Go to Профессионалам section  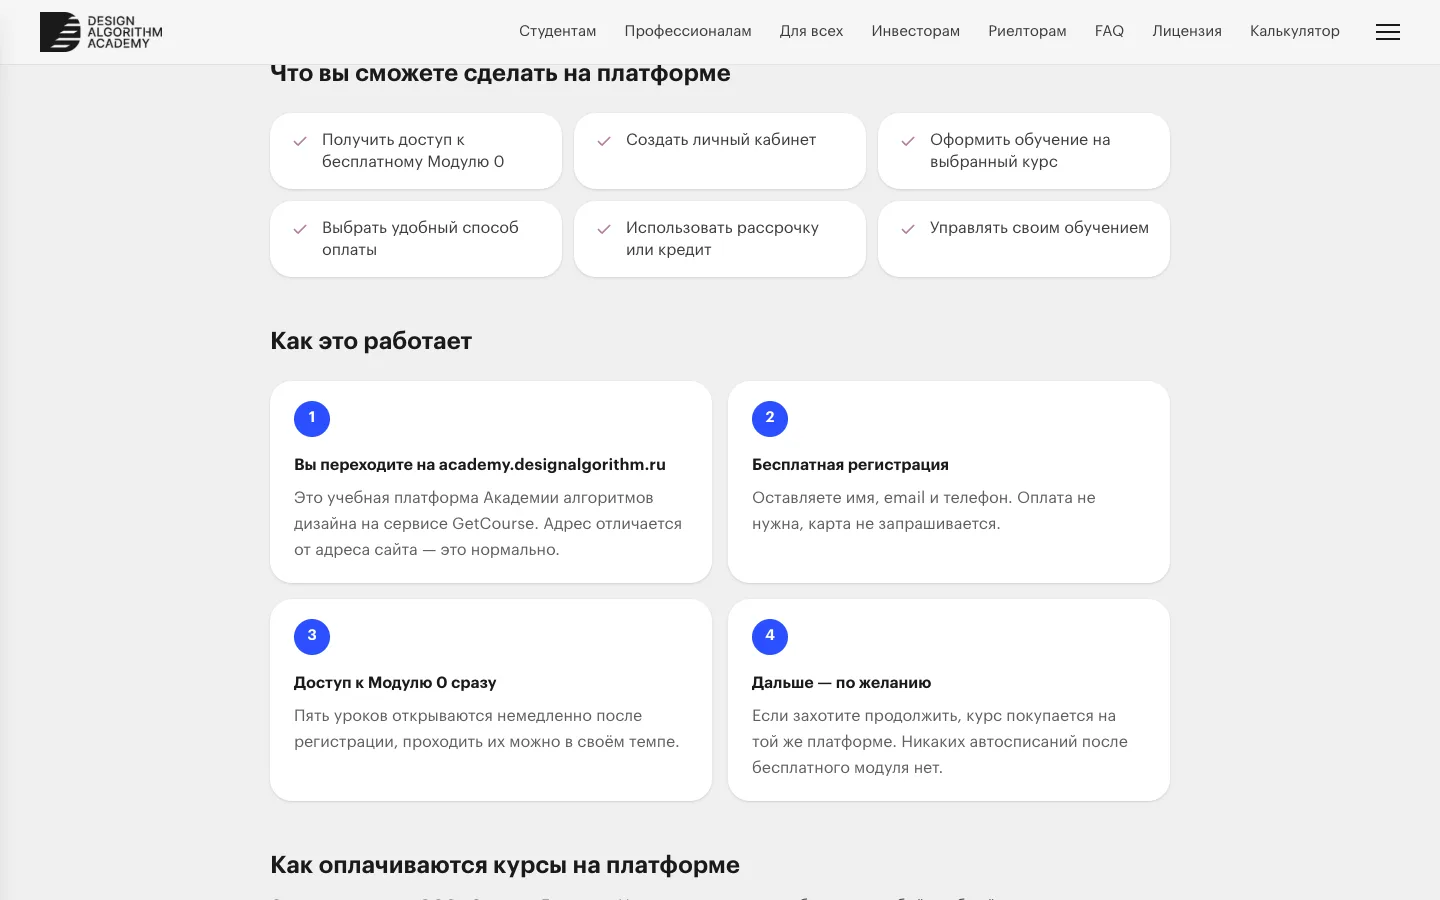click(x=688, y=31)
